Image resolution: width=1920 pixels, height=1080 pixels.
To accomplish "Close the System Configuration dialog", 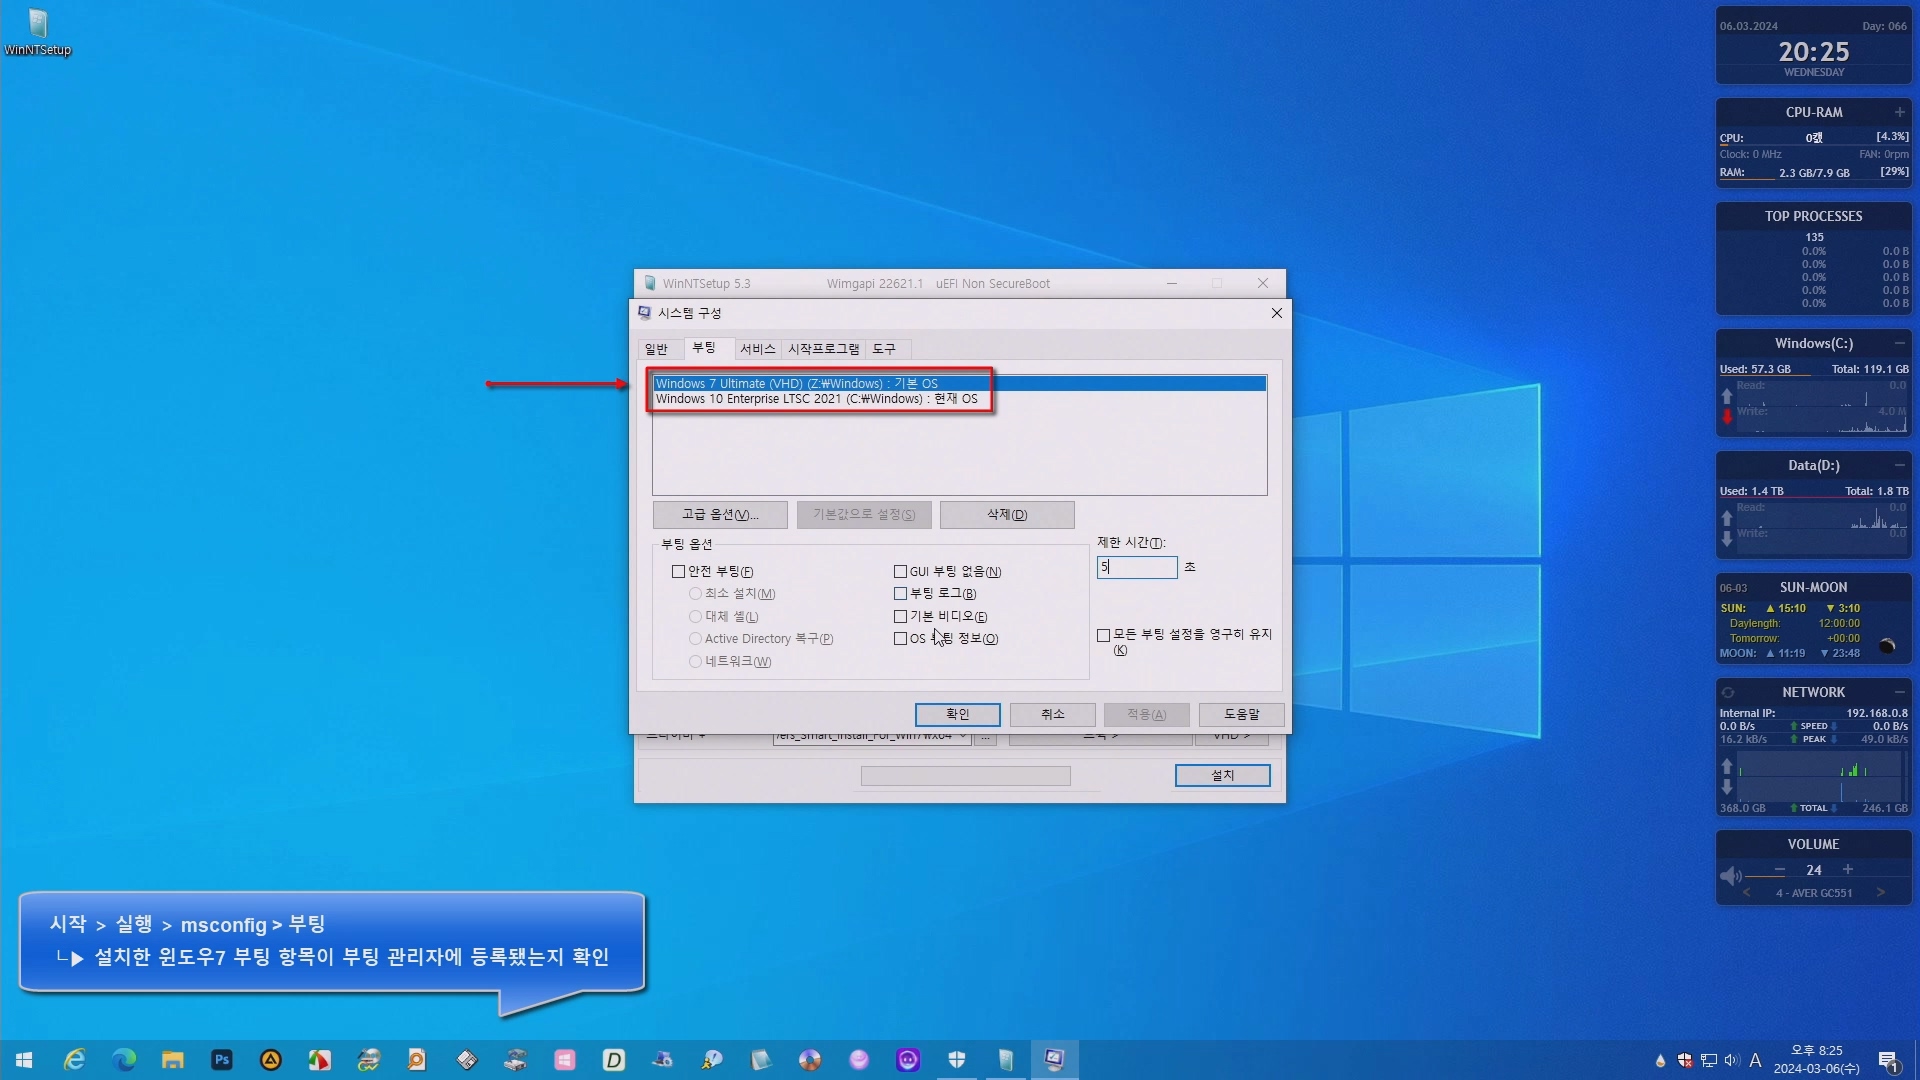I will [x=1276, y=313].
